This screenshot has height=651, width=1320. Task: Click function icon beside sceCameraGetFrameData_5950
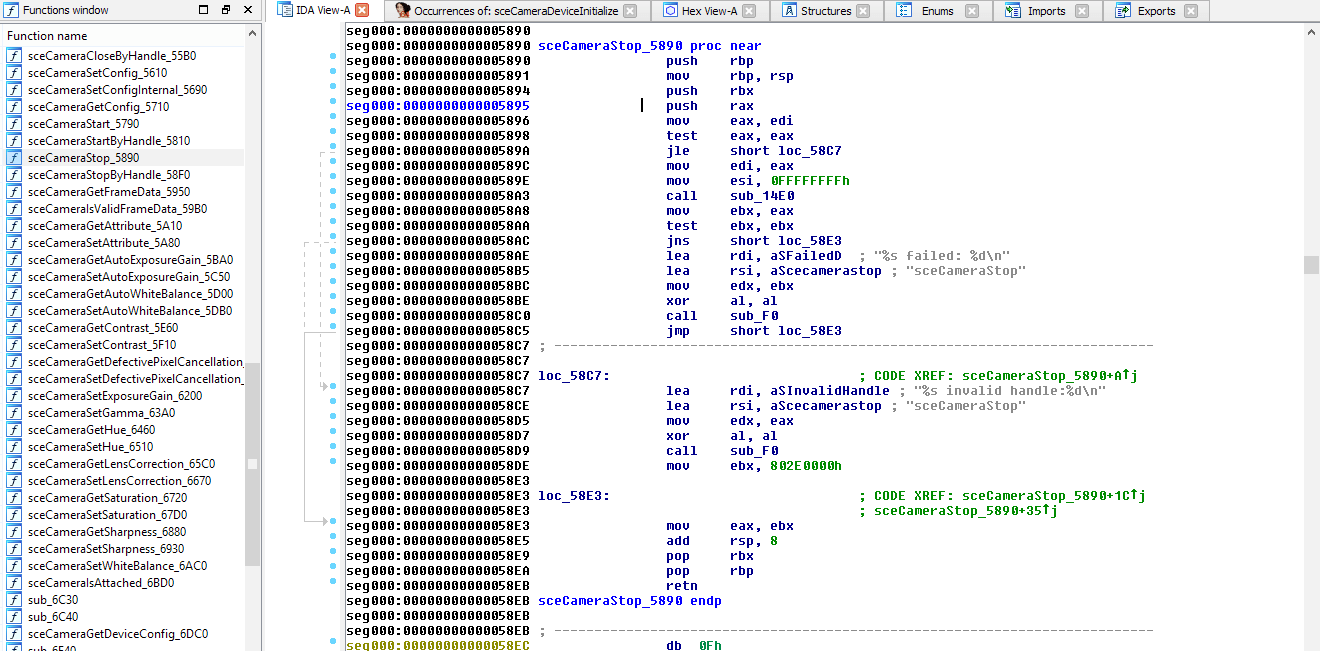tap(14, 192)
